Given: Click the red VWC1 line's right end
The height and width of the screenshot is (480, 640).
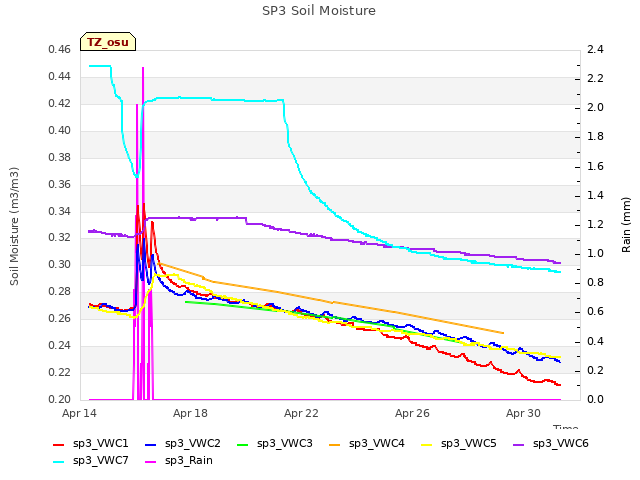Looking at the screenshot, I should tap(560, 384).
